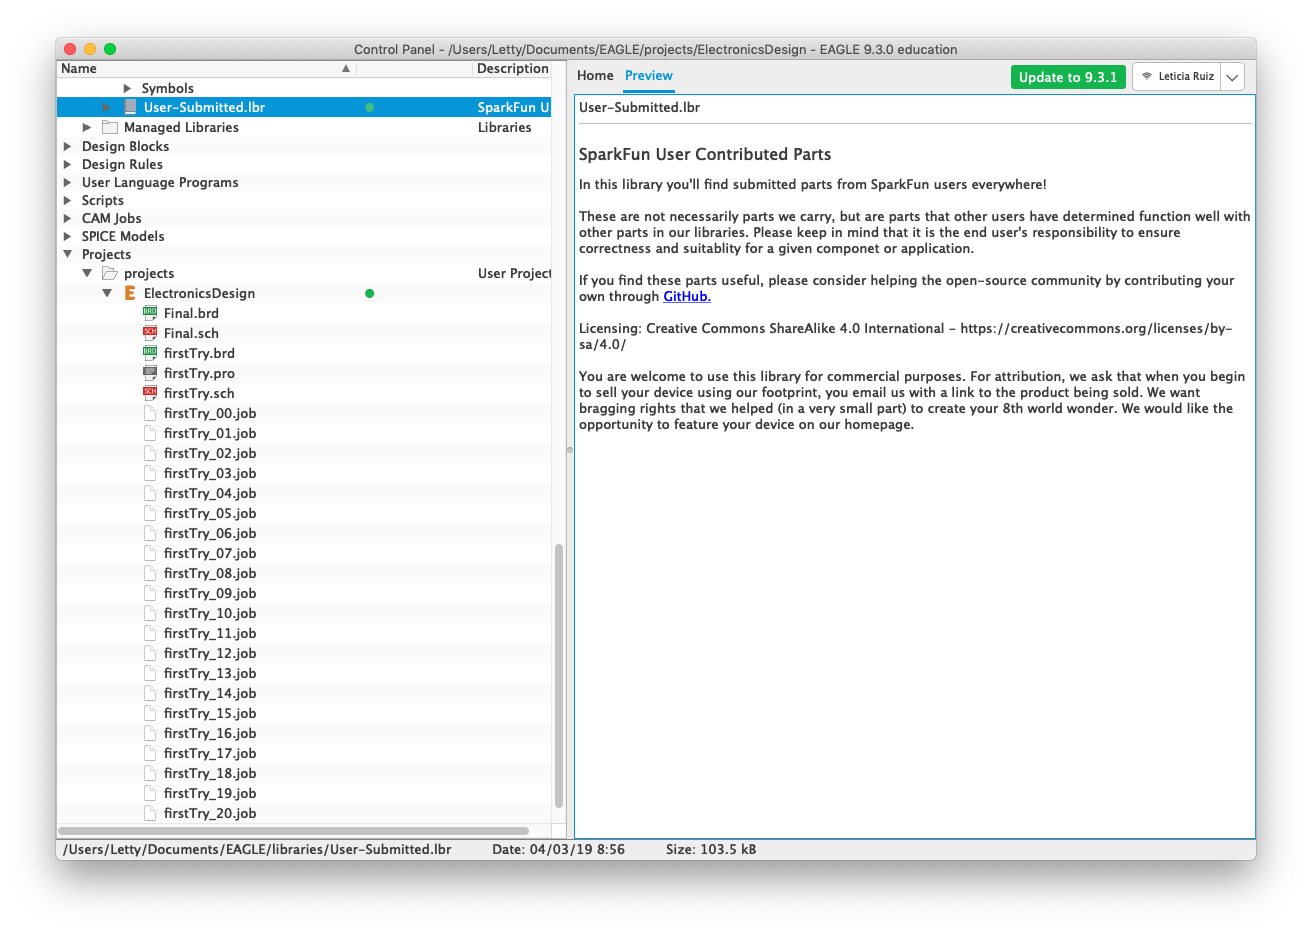Click the 'User Project' description cell
The image size is (1312, 934).
click(x=514, y=273)
